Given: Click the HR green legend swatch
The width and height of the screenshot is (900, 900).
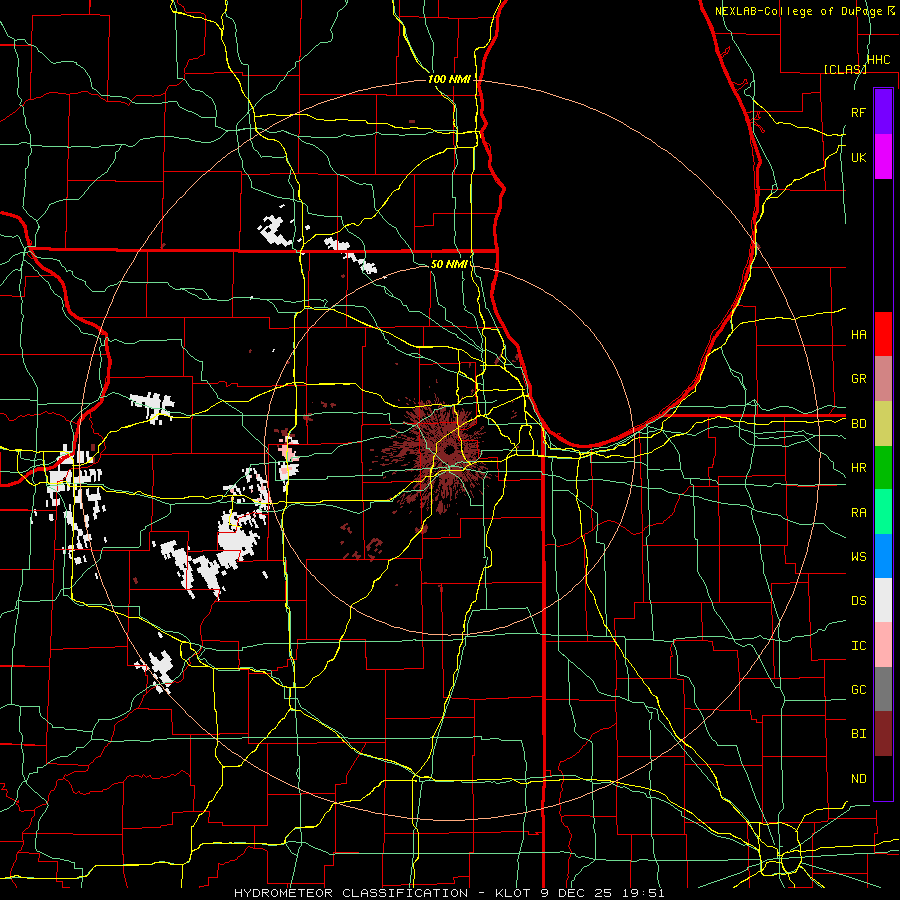Looking at the screenshot, I should click(883, 467).
